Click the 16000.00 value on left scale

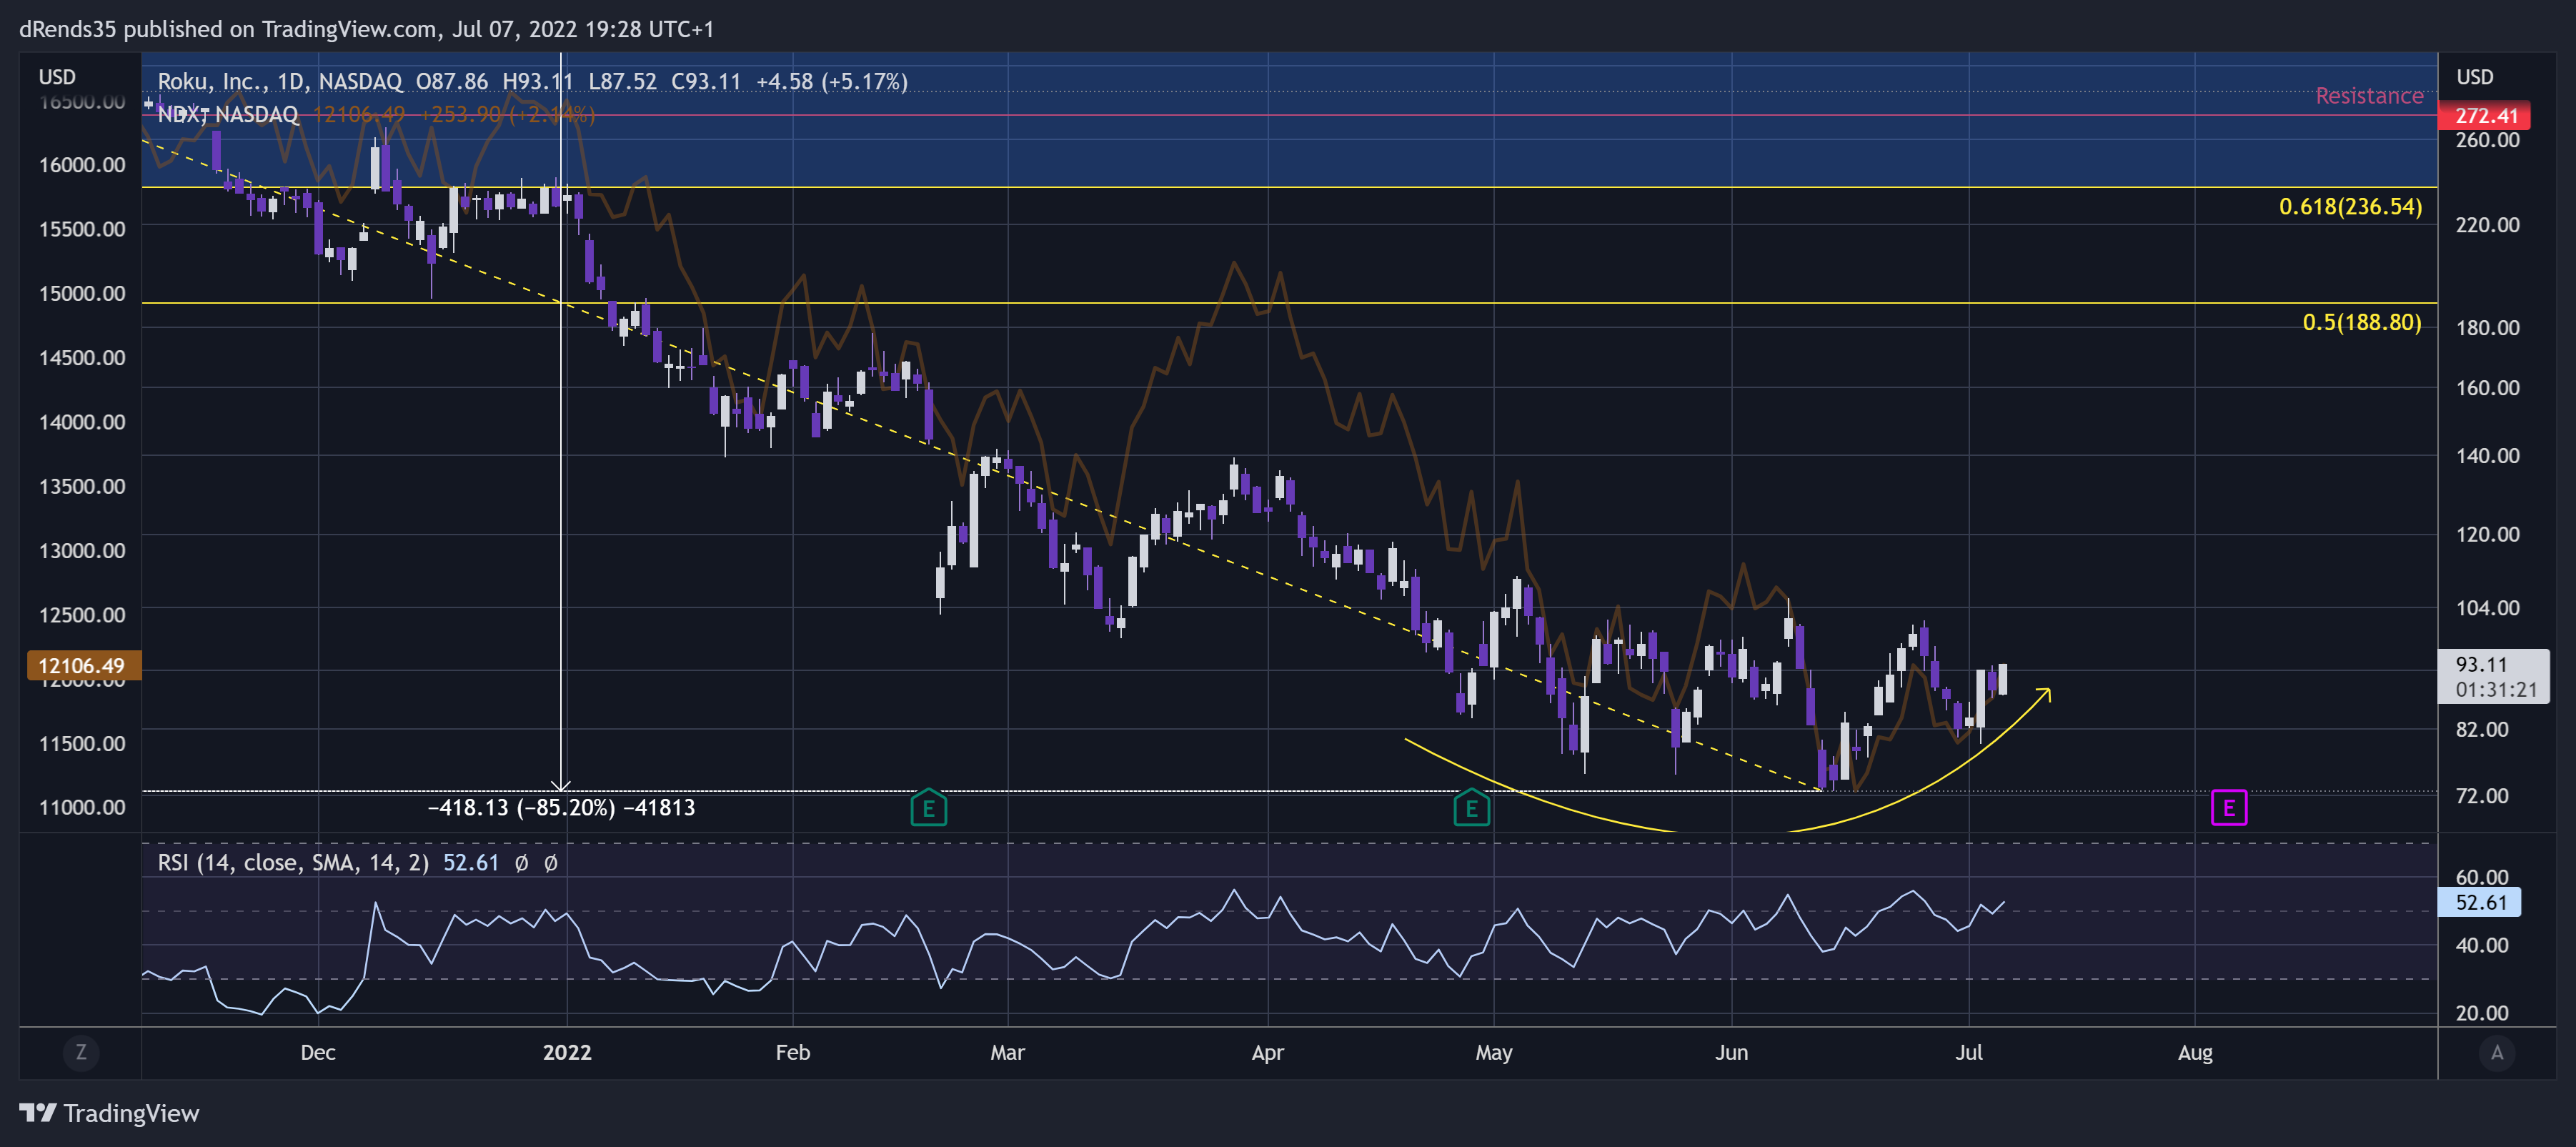tap(82, 165)
